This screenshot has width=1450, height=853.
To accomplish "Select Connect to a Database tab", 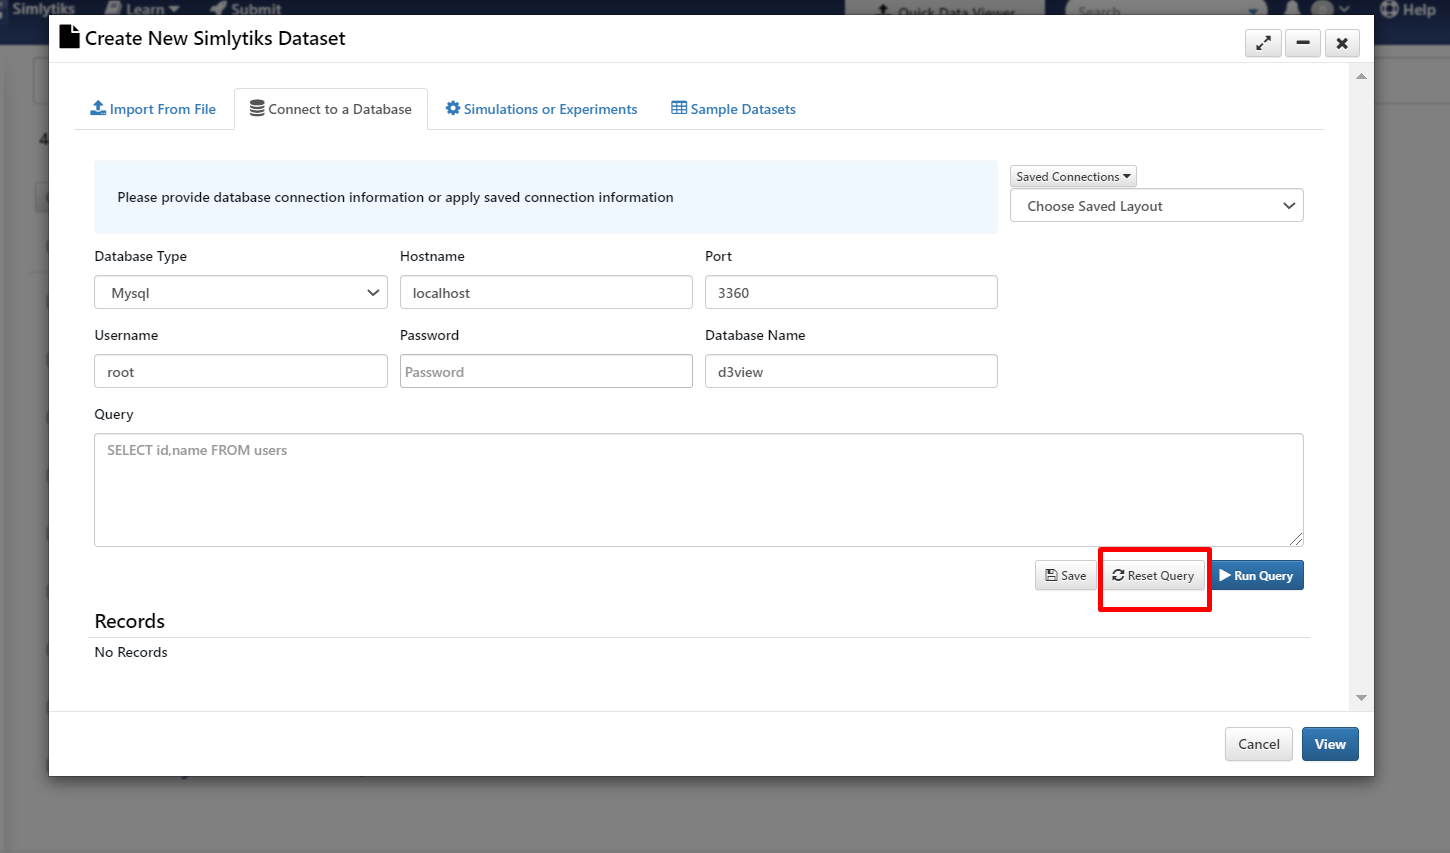I will coord(331,109).
